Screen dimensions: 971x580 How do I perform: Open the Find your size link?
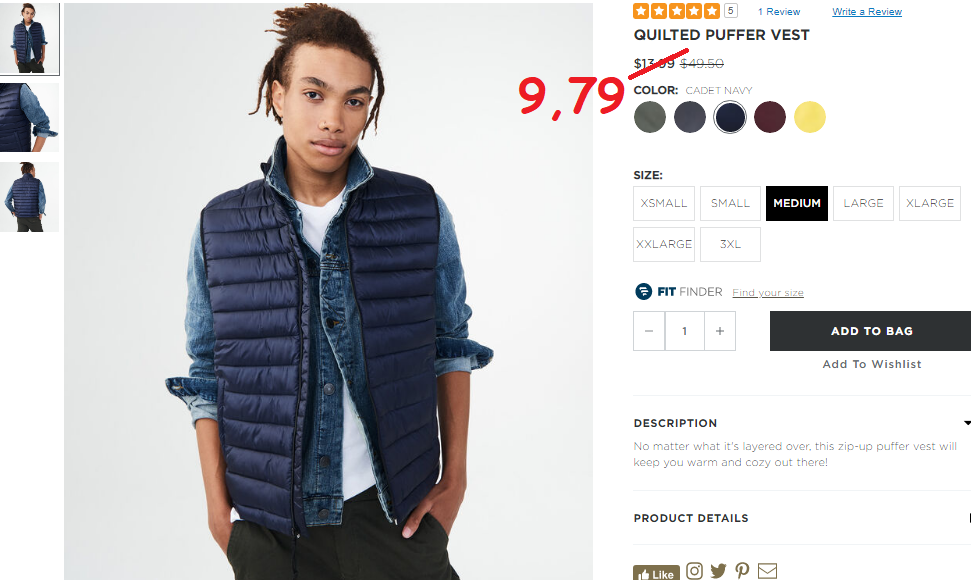(768, 292)
